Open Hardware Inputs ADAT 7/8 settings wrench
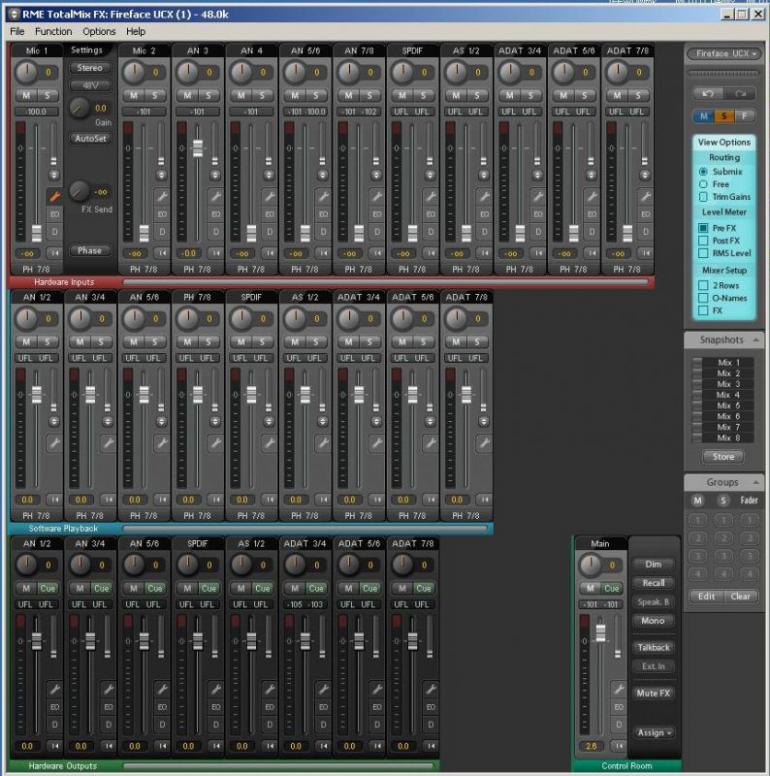The image size is (770, 776). [x=645, y=196]
